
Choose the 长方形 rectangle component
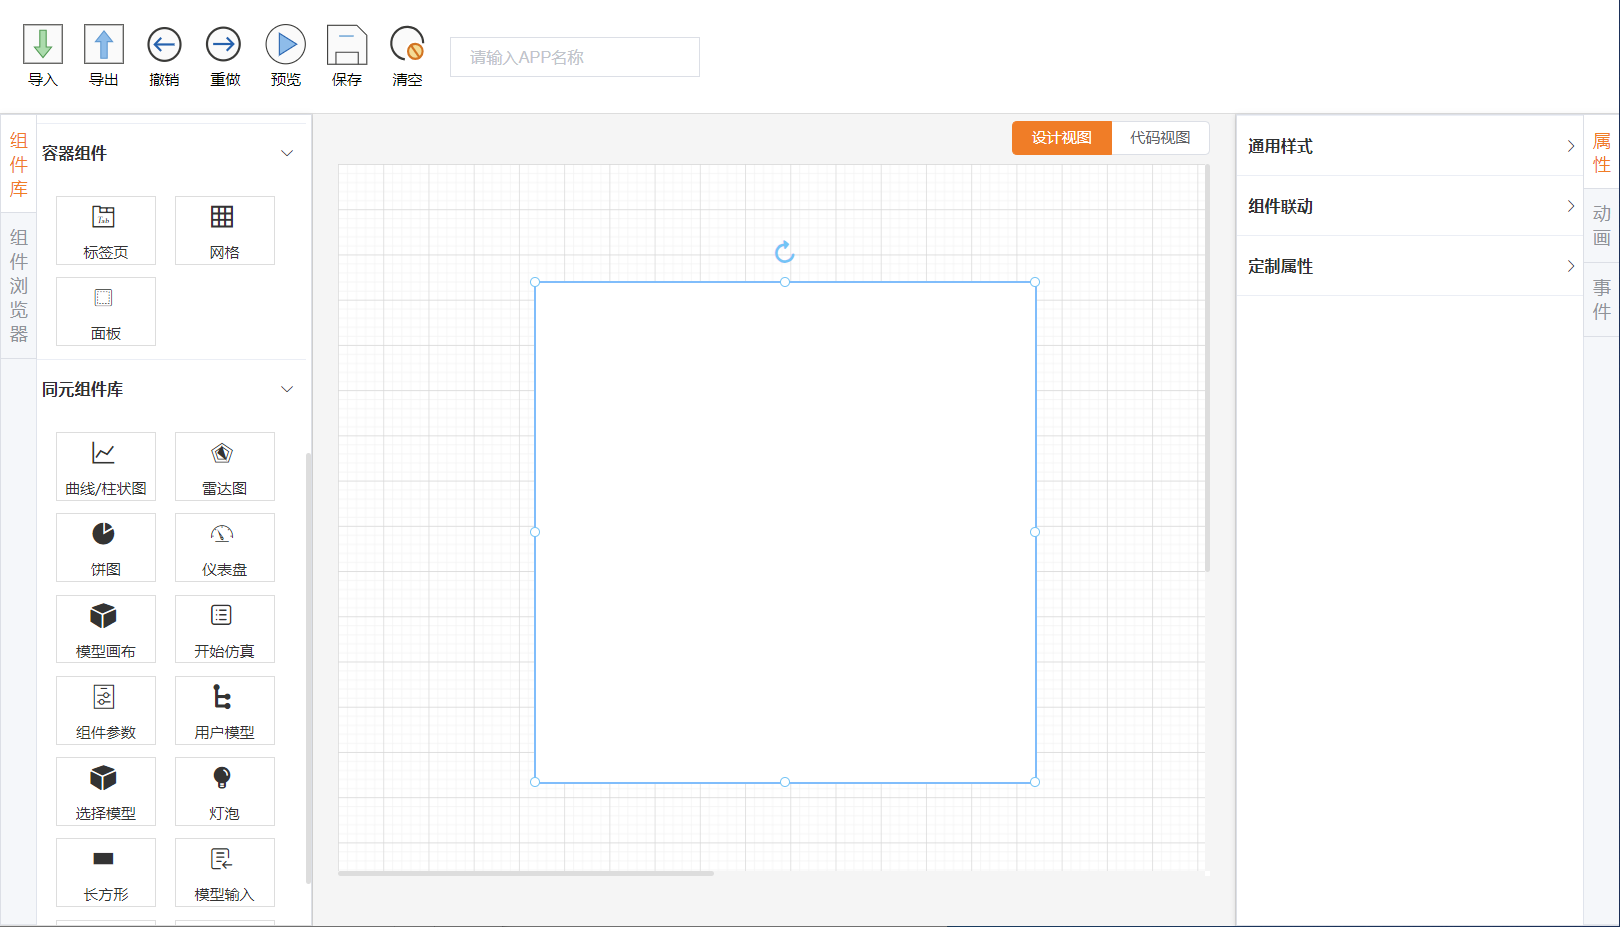click(106, 872)
